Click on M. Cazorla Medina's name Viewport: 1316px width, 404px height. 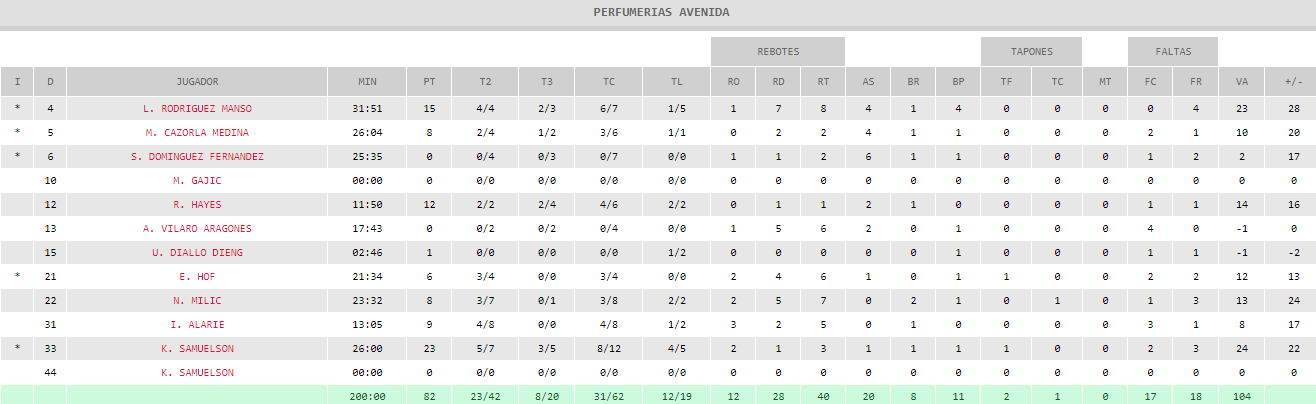(197, 132)
